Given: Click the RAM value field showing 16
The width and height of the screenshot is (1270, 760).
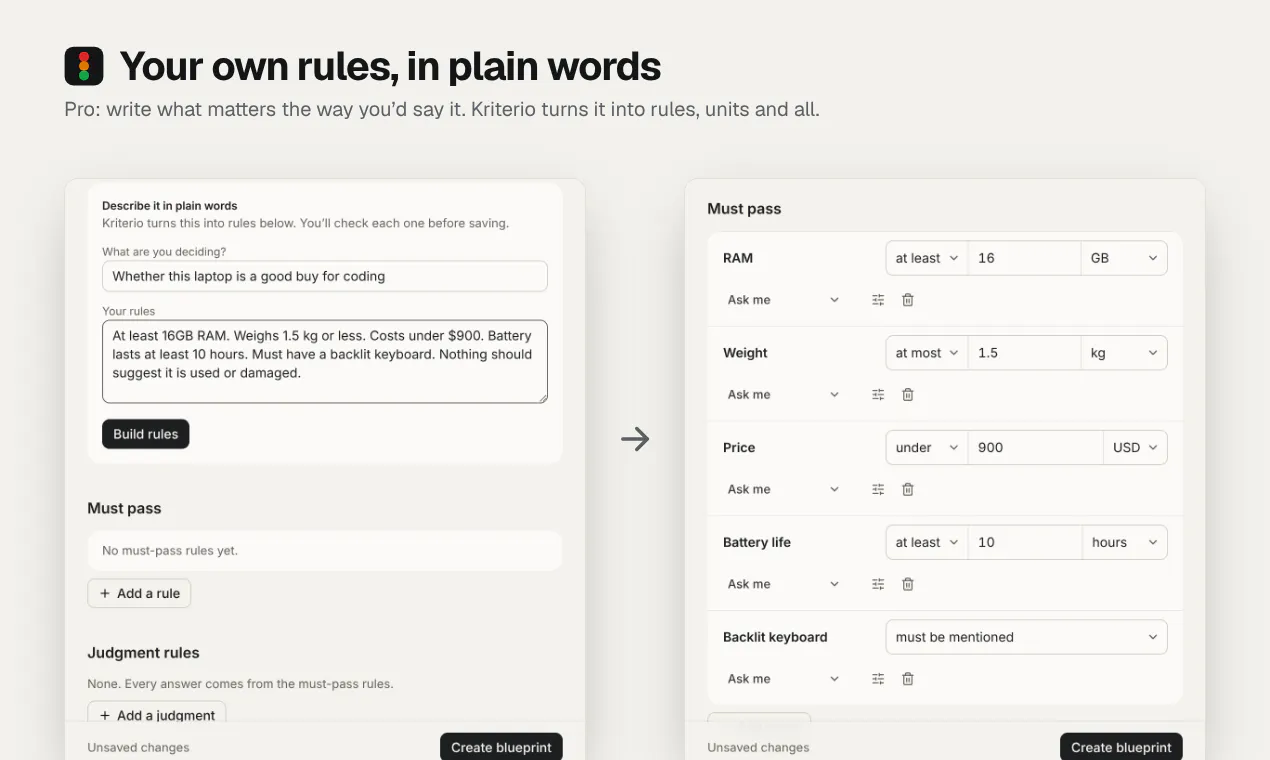Looking at the screenshot, I should (1024, 258).
